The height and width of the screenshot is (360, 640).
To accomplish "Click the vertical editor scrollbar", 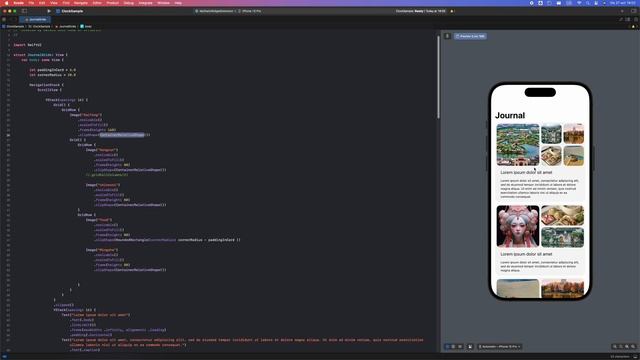I will tap(438, 78).
